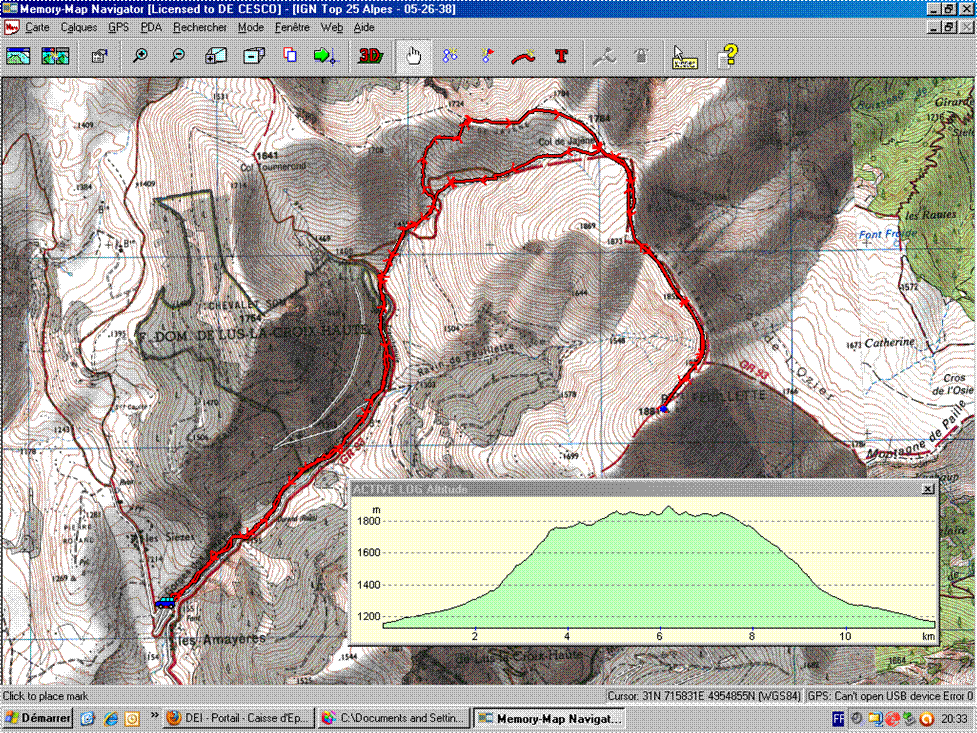Zoom in with the plus magnifier
The image size is (977, 733).
click(140, 56)
